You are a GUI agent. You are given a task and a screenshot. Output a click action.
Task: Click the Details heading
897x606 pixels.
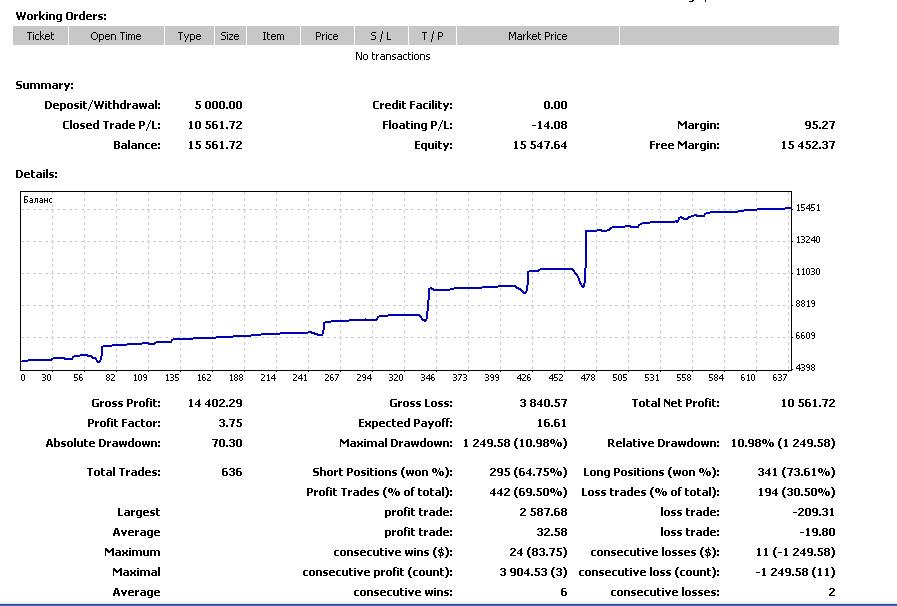coord(36,174)
